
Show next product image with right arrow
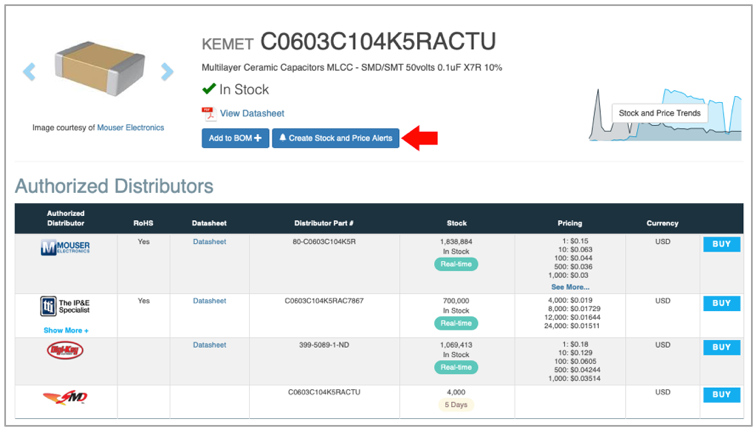point(167,72)
